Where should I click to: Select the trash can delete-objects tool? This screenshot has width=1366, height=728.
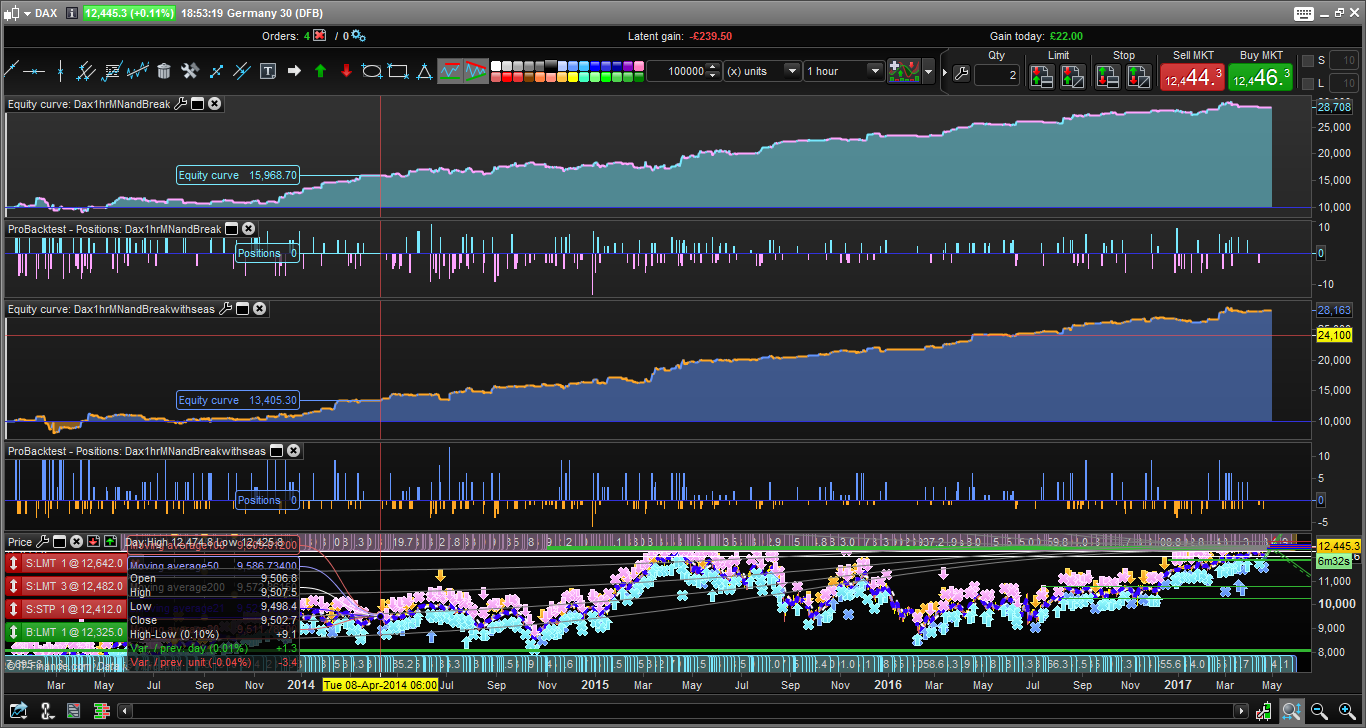[x=164, y=71]
